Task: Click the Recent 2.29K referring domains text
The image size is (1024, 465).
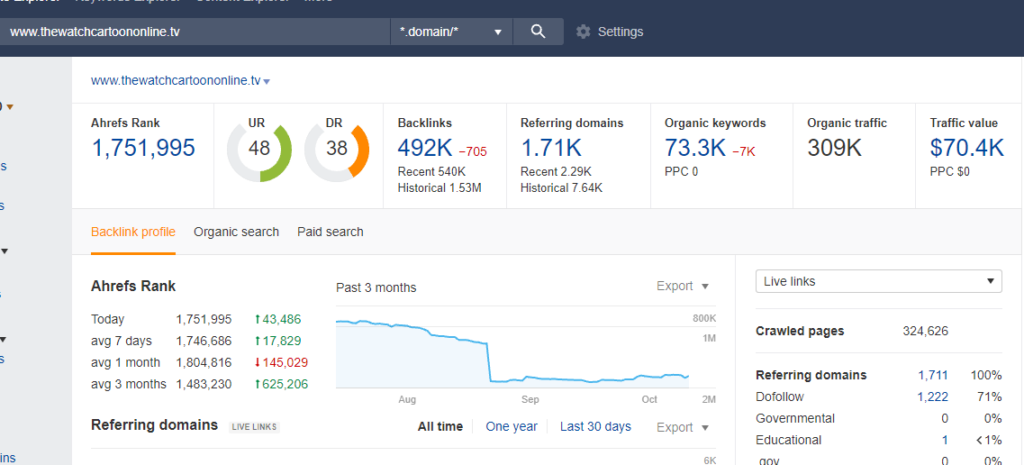Action: click(556, 172)
